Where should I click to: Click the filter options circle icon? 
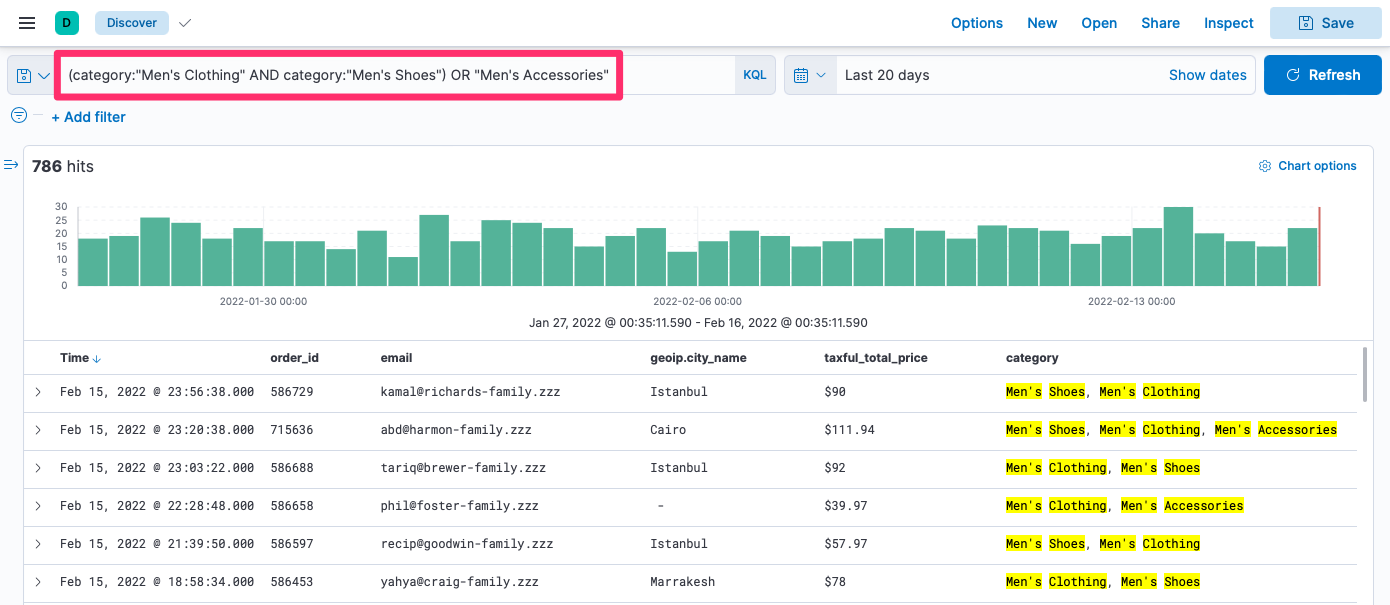point(18,116)
